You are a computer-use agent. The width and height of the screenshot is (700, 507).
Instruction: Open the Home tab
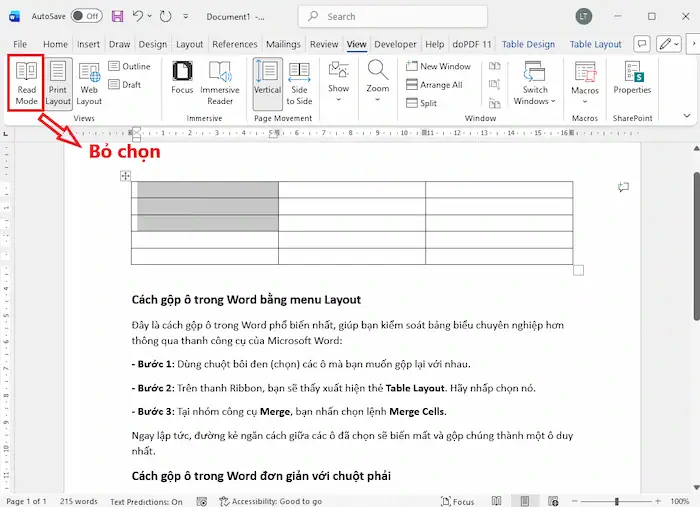pyautogui.click(x=55, y=44)
